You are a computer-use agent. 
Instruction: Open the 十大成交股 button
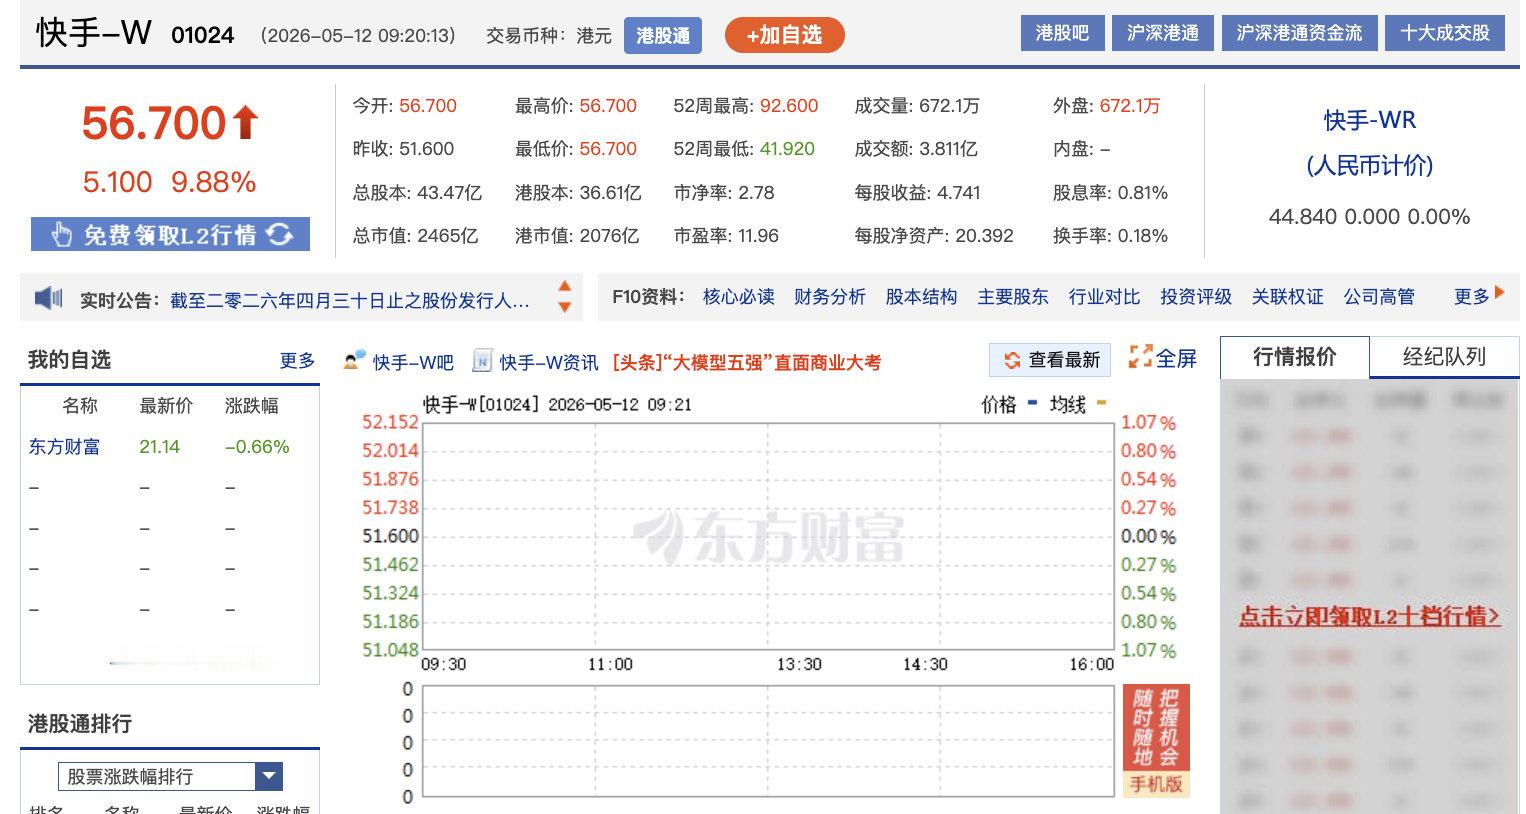1445,33
